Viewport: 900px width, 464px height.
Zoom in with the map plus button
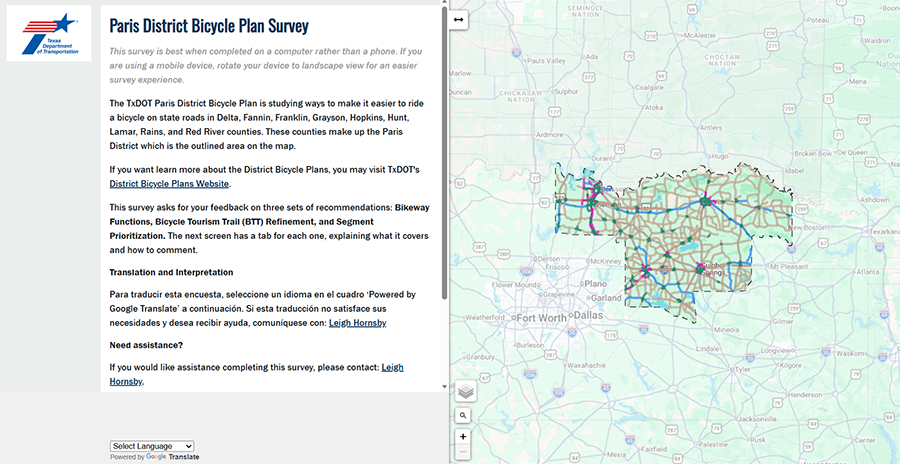[463, 436]
